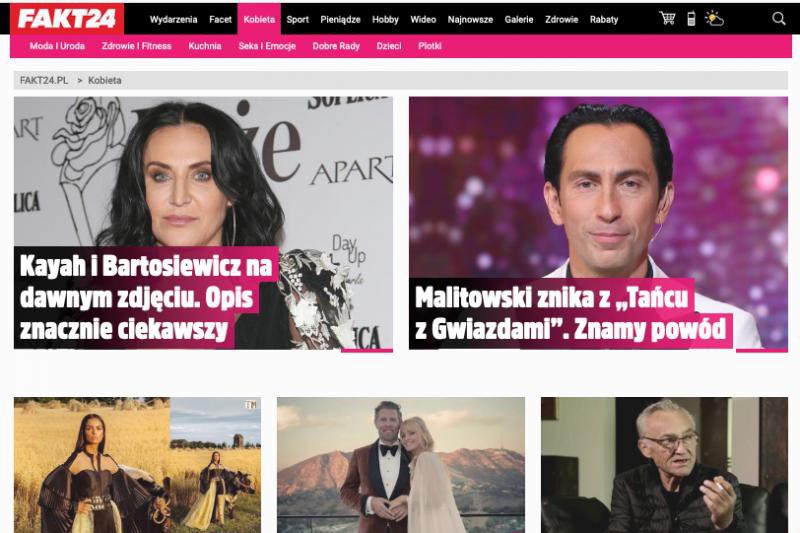This screenshot has width=800, height=533.
Task: Open the Wydarzenia menu item
Action: click(173, 19)
